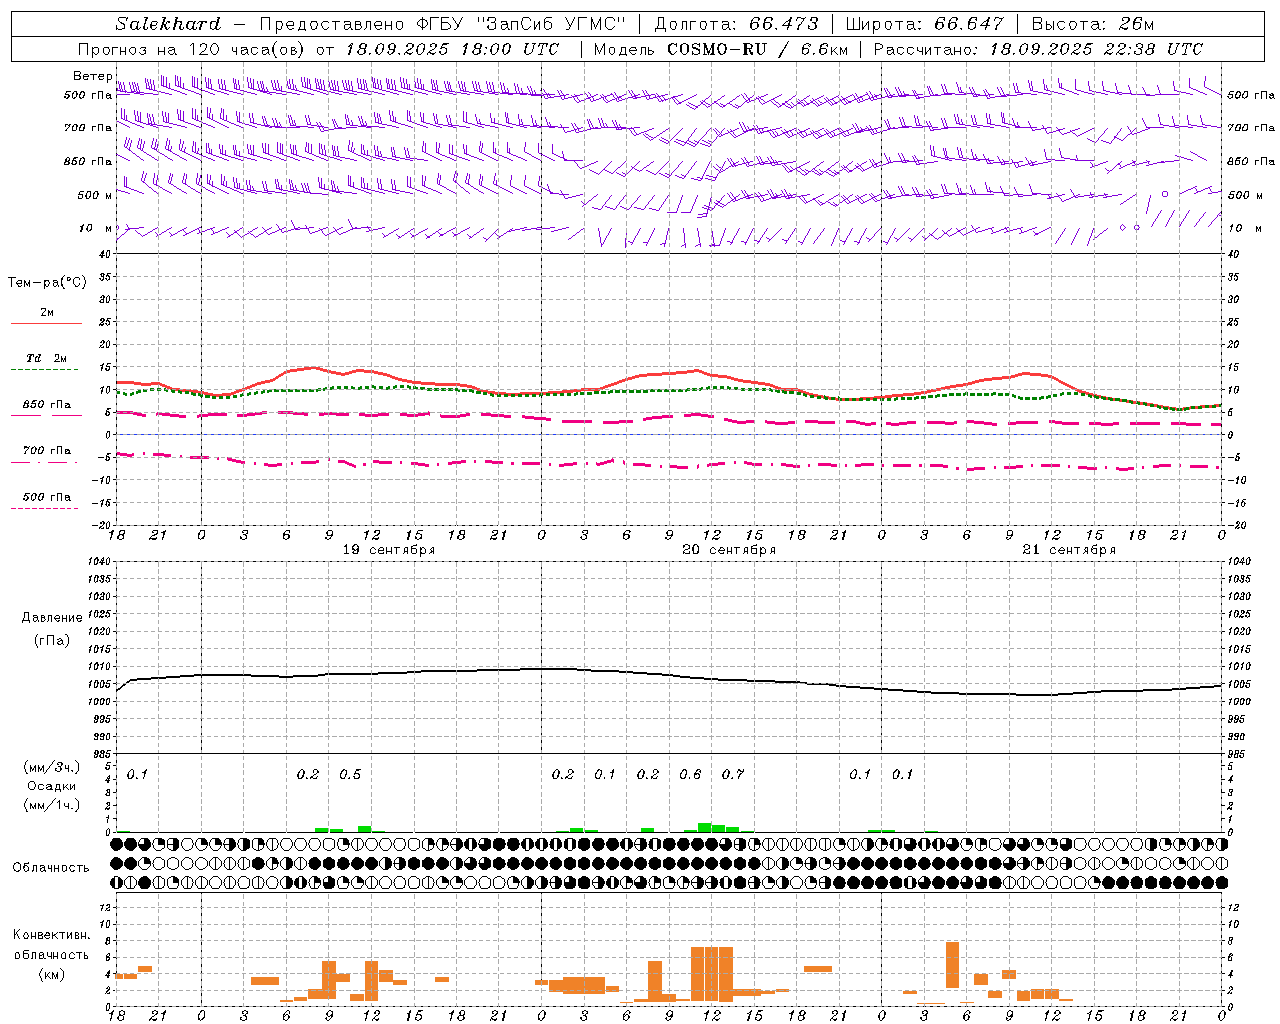Click the '19 сентября' date label
Screen dimensions: 1280x1024
(389, 550)
